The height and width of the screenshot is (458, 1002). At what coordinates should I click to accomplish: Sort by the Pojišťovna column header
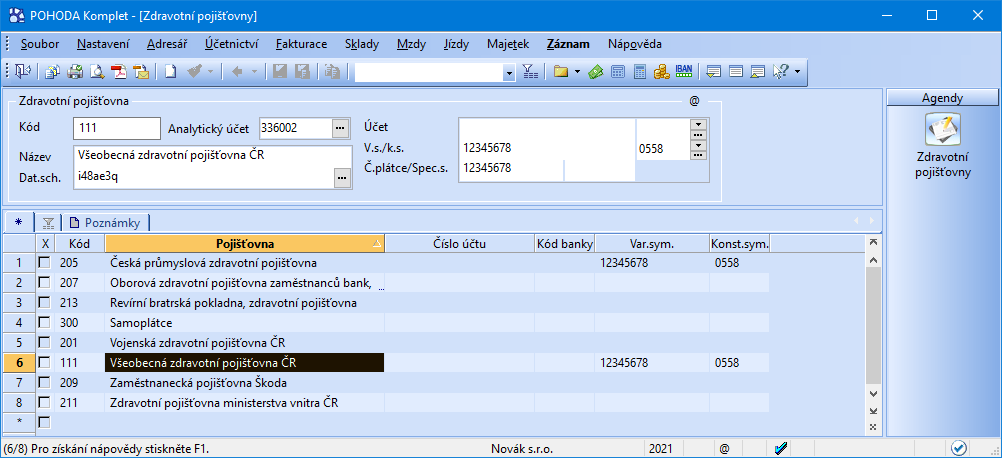coord(244,243)
